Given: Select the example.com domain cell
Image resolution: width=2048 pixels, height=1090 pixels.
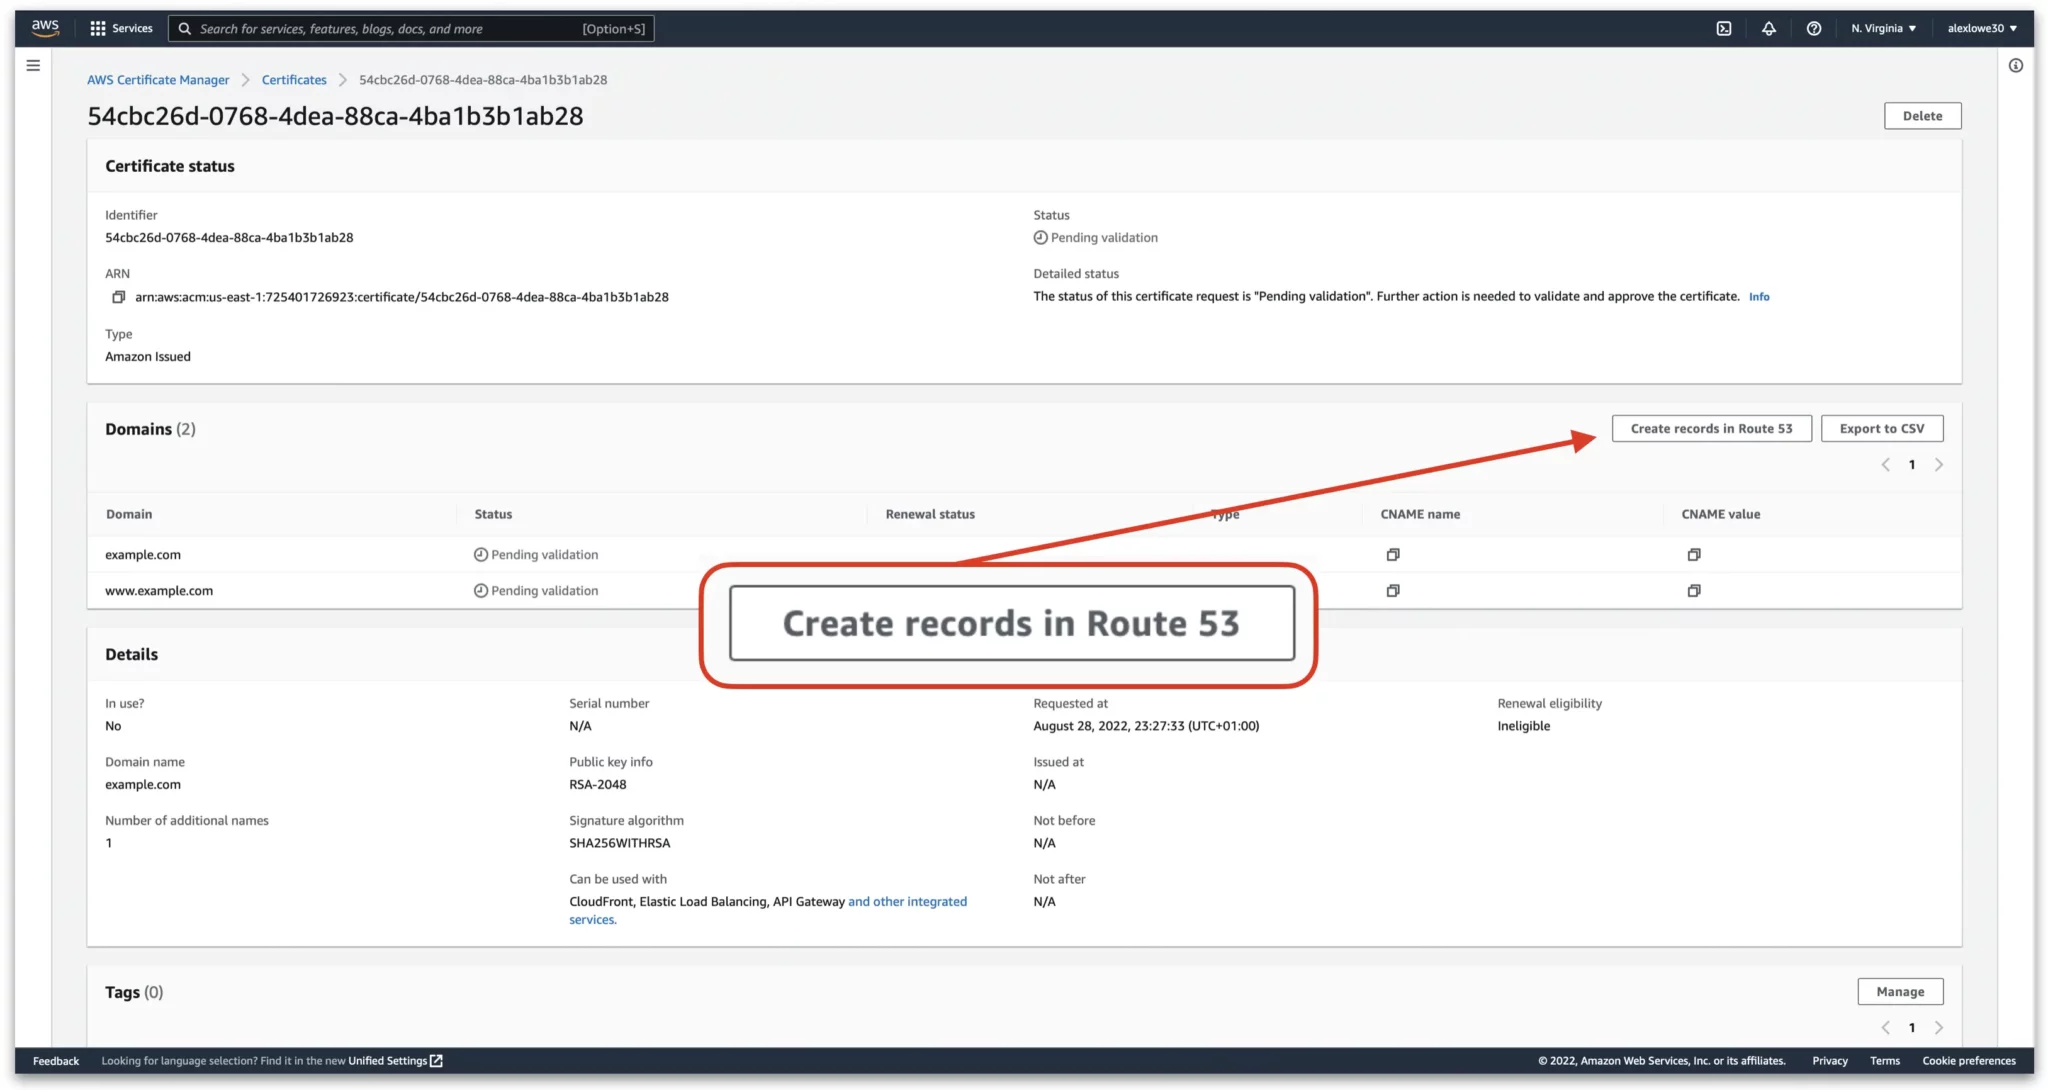Looking at the screenshot, I should [143, 555].
